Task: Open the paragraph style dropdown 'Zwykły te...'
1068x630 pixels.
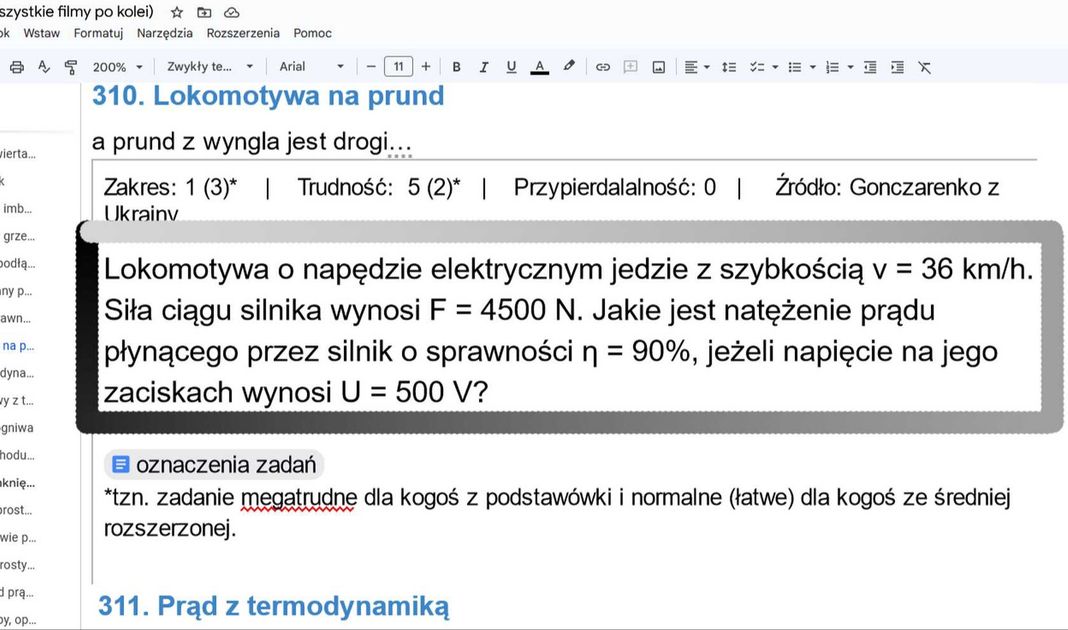Action: [x=210, y=67]
